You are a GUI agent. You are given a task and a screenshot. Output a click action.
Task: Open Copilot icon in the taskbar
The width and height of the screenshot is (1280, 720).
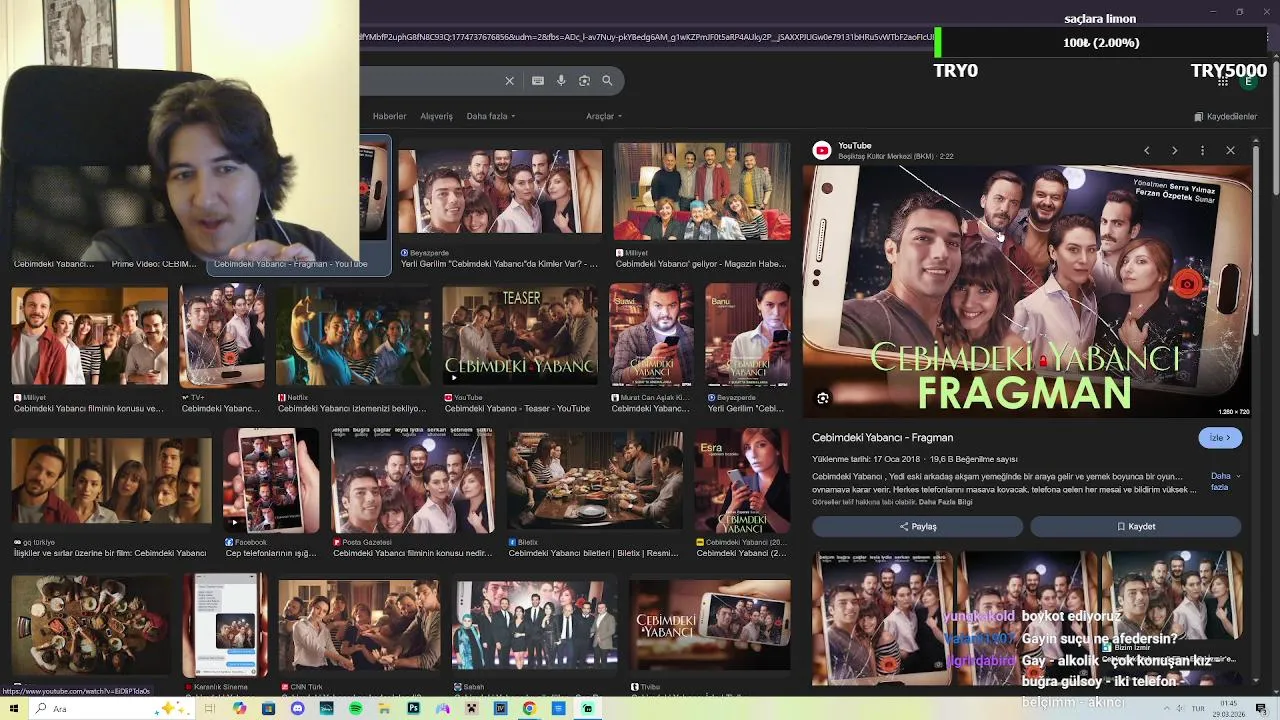pyautogui.click(x=239, y=708)
